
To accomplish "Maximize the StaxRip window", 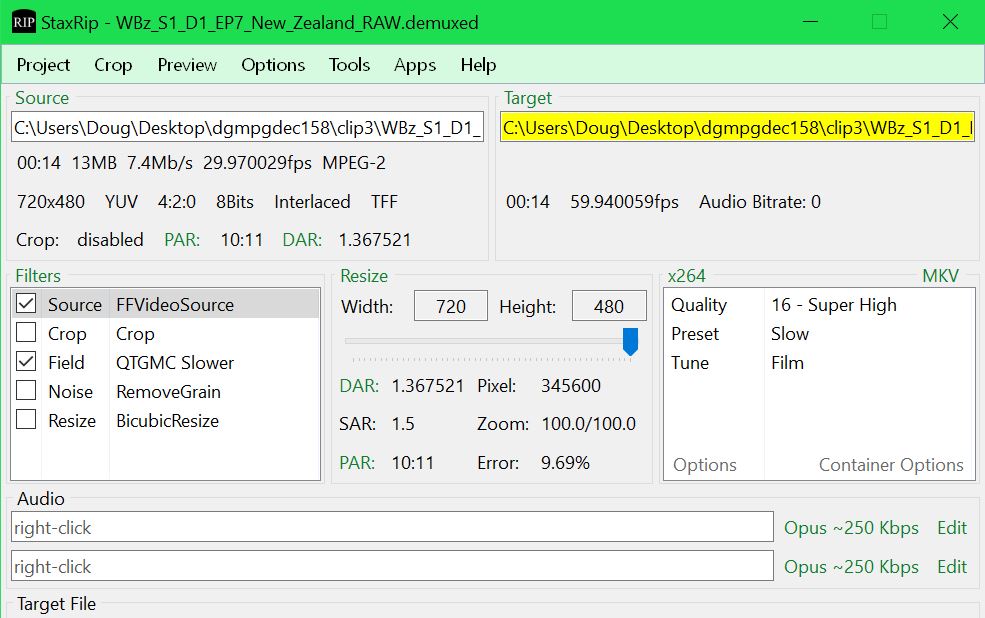I will click(x=879, y=22).
